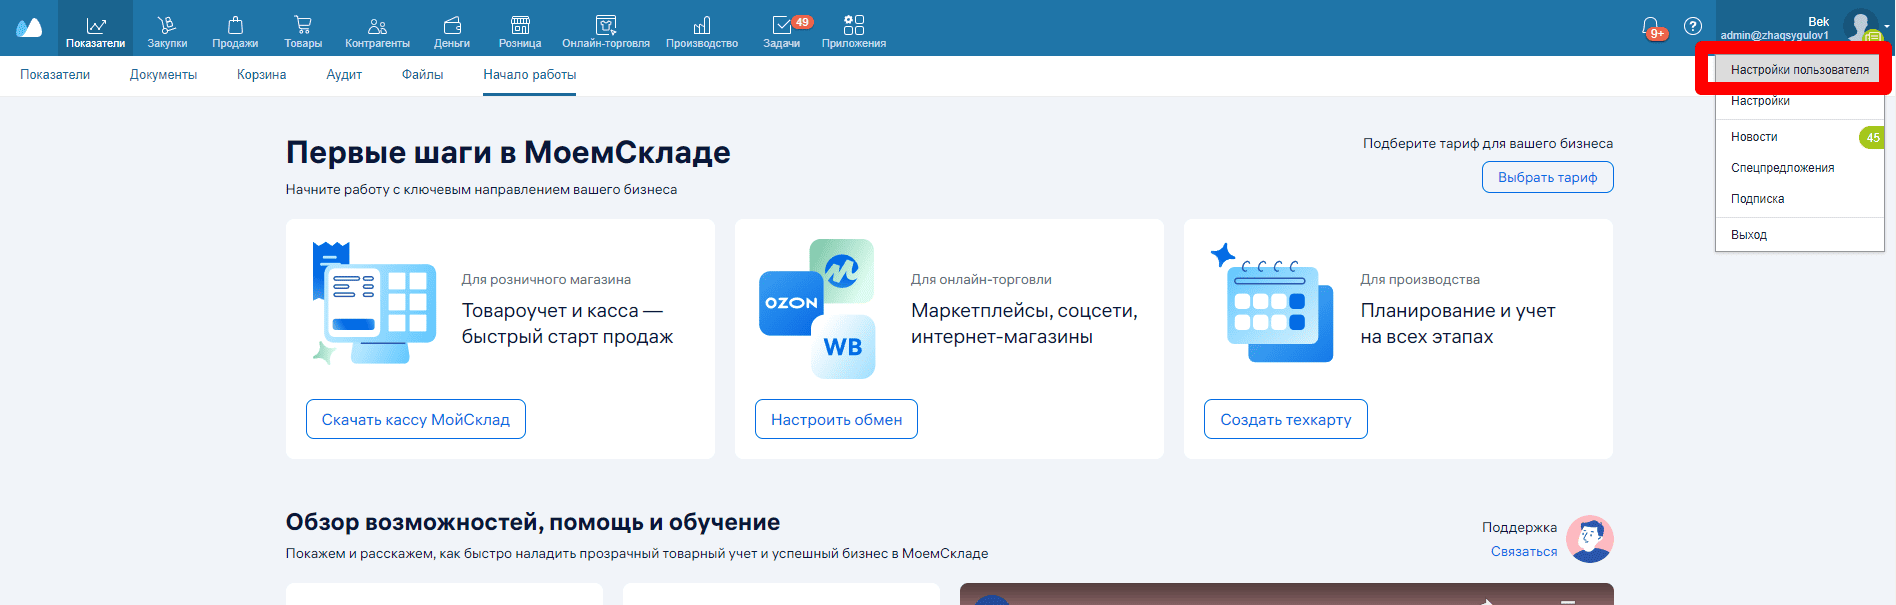Click the Первые шаги в МоемСкладе heading
This screenshot has width=1896, height=605.
(508, 152)
